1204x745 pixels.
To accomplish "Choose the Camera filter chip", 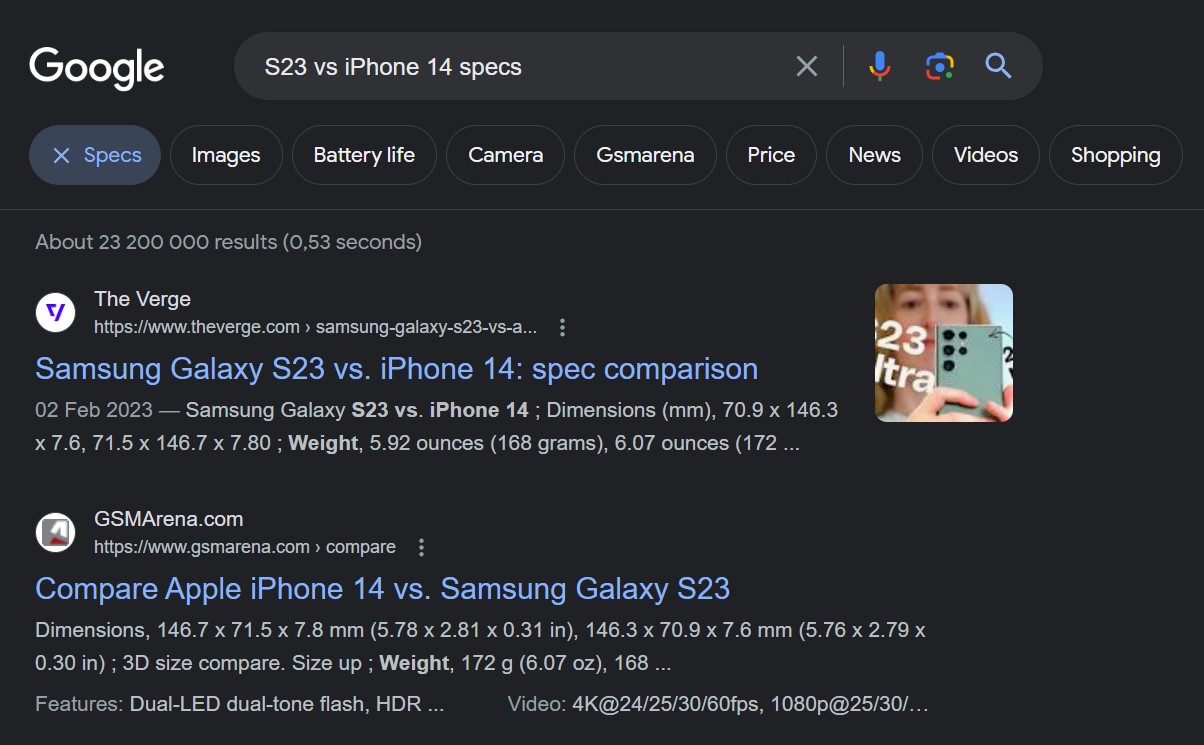I will [x=506, y=155].
